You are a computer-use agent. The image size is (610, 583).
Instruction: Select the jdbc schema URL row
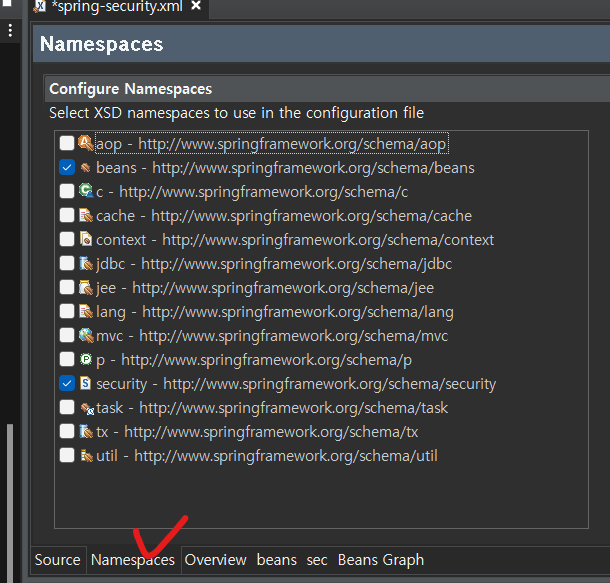point(274,264)
